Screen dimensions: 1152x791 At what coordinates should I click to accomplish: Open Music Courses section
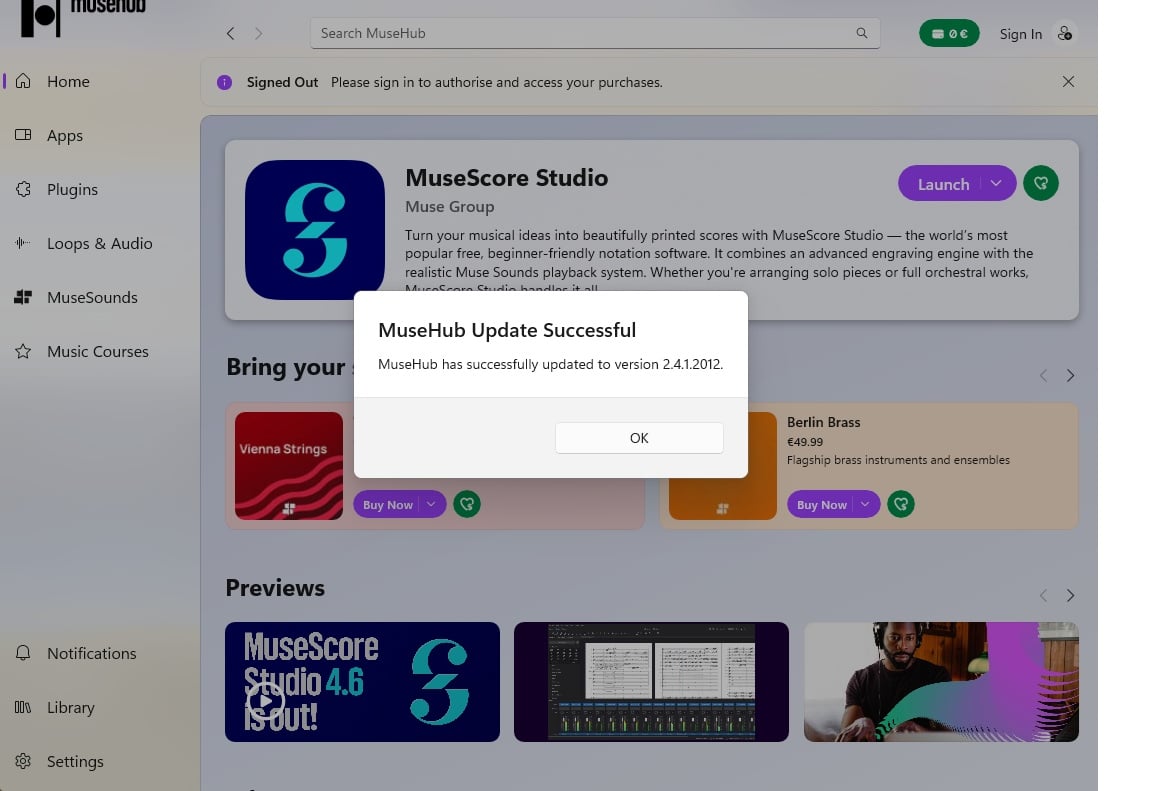pos(99,351)
